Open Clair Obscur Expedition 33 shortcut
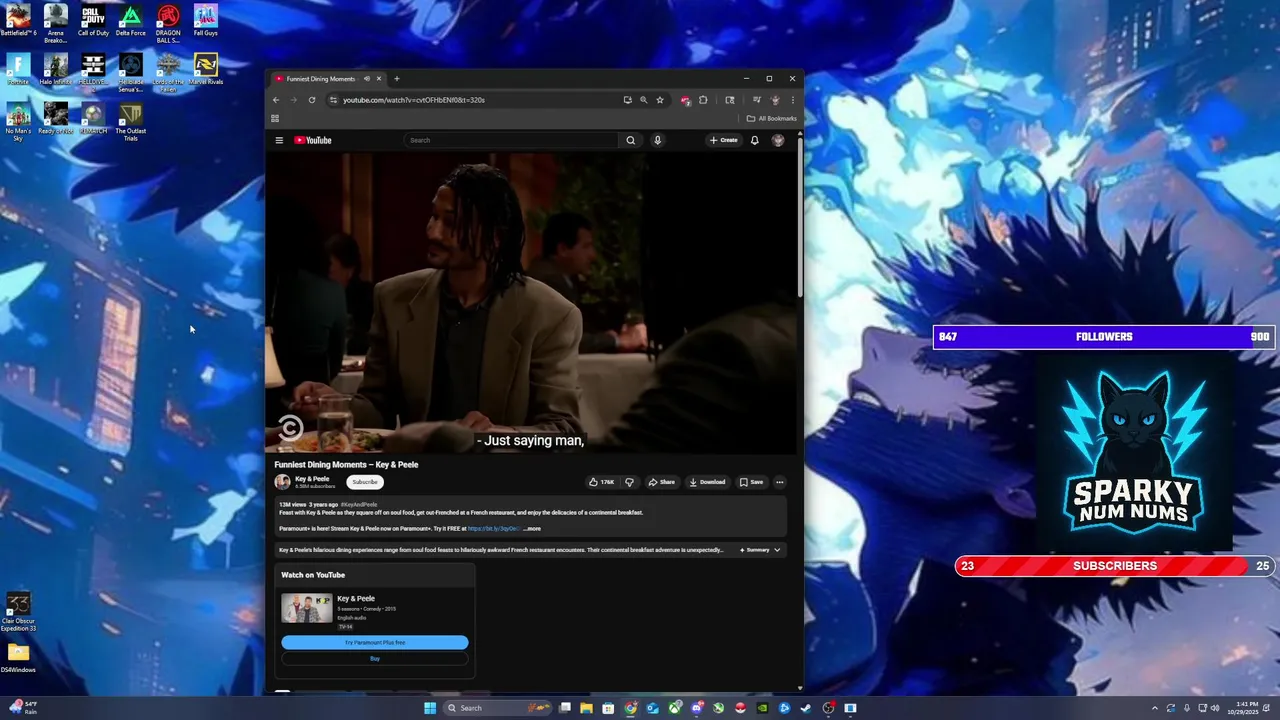Image resolution: width=1280 pixels, height=720 pixels. pos(18,612)
